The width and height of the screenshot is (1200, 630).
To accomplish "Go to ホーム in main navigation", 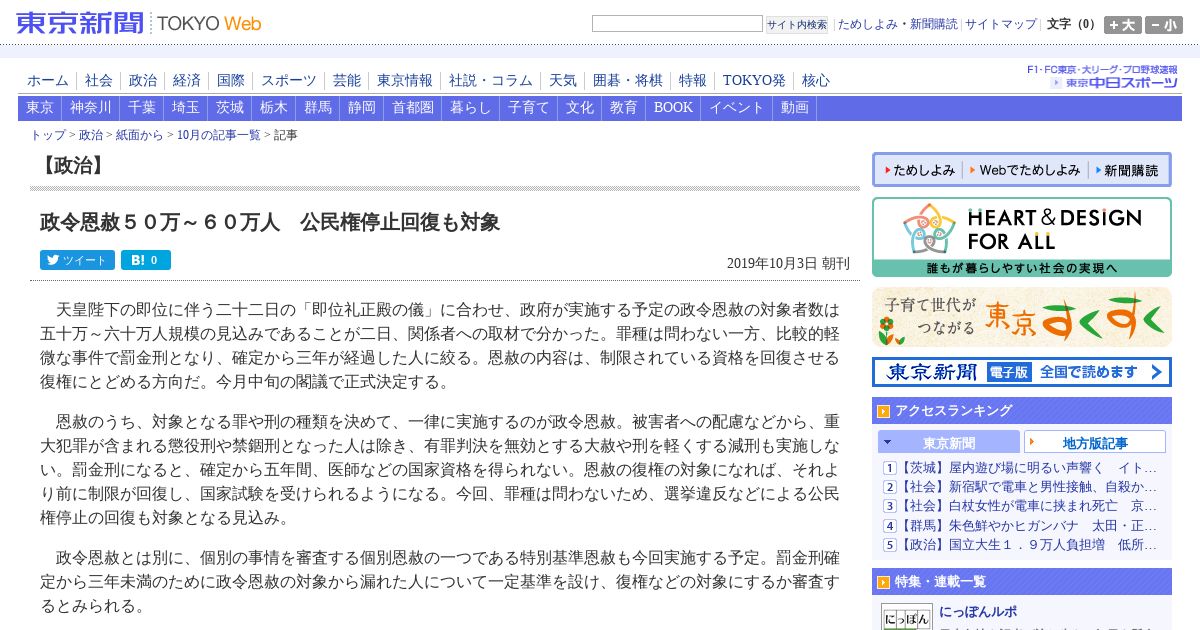I will point(48,81).
